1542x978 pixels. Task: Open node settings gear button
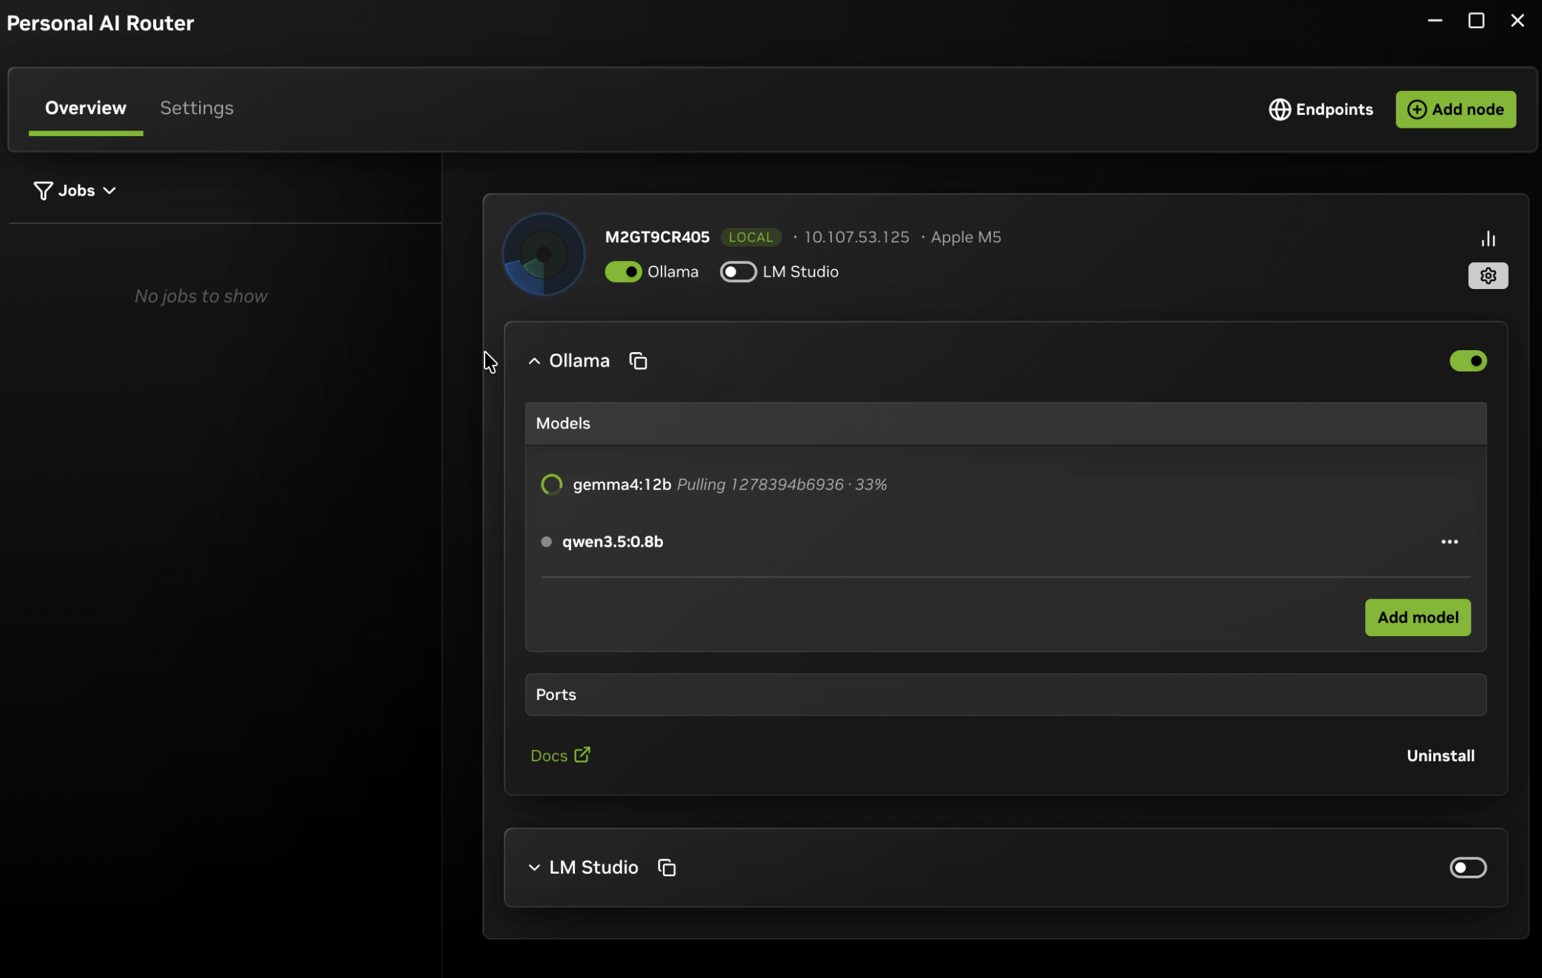point(1488,276)
